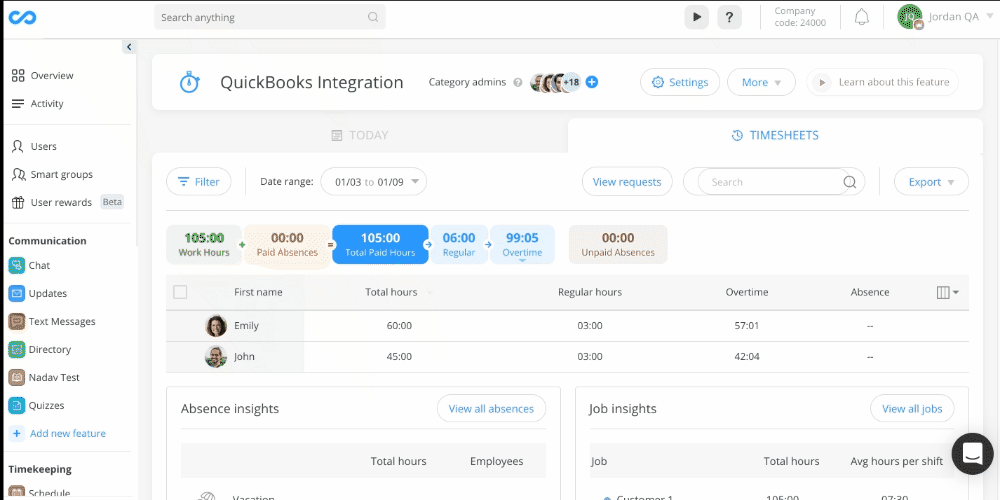Switch to the TODAY tab
This screenshot has width=1000, height=500.
[359, 135]
